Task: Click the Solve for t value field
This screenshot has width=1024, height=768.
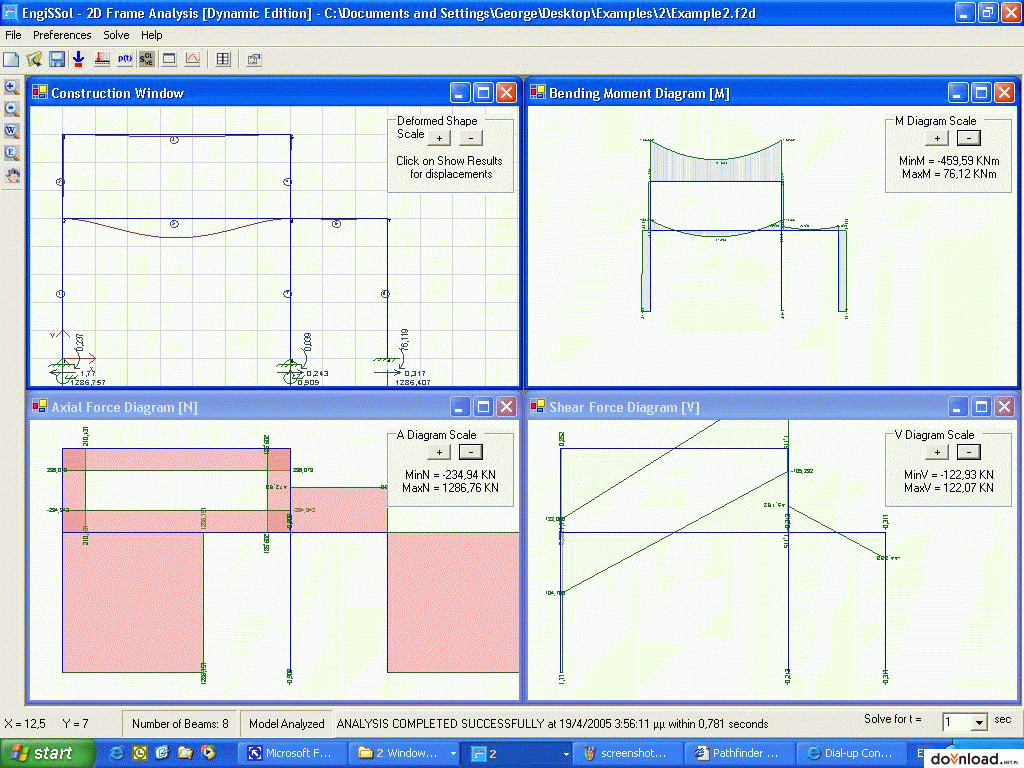Action: tap(956, 722)
